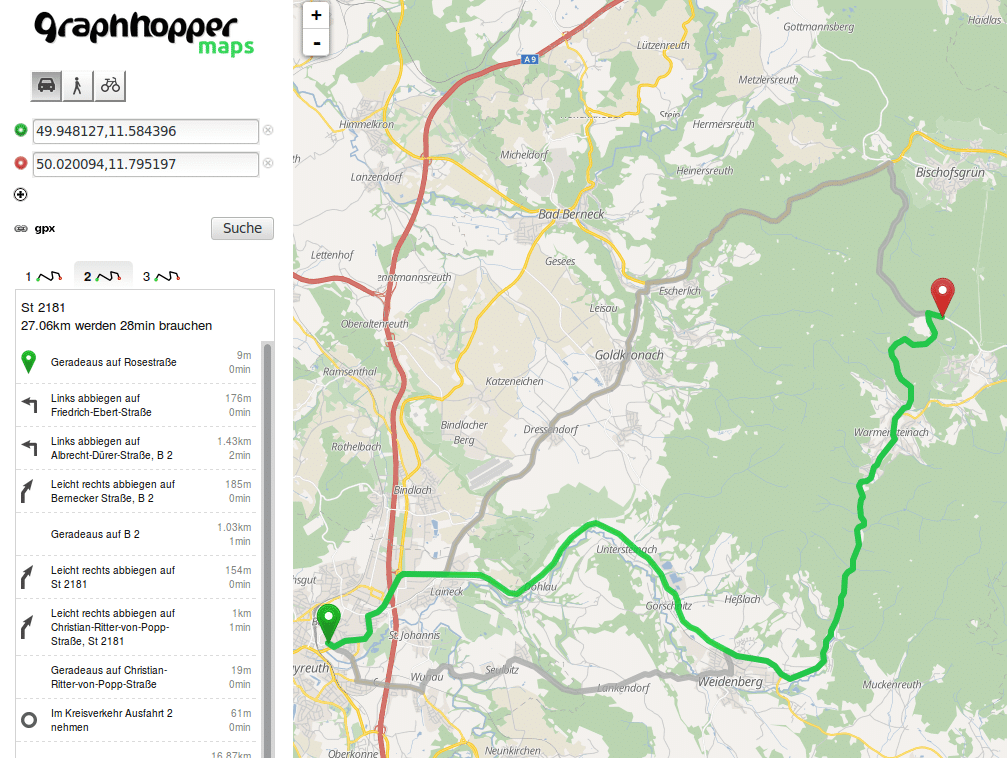Screen dimensions: 1007x758
Task: Select alternative route tab 2
Action: pyautogui.click(x=104, y=276)
